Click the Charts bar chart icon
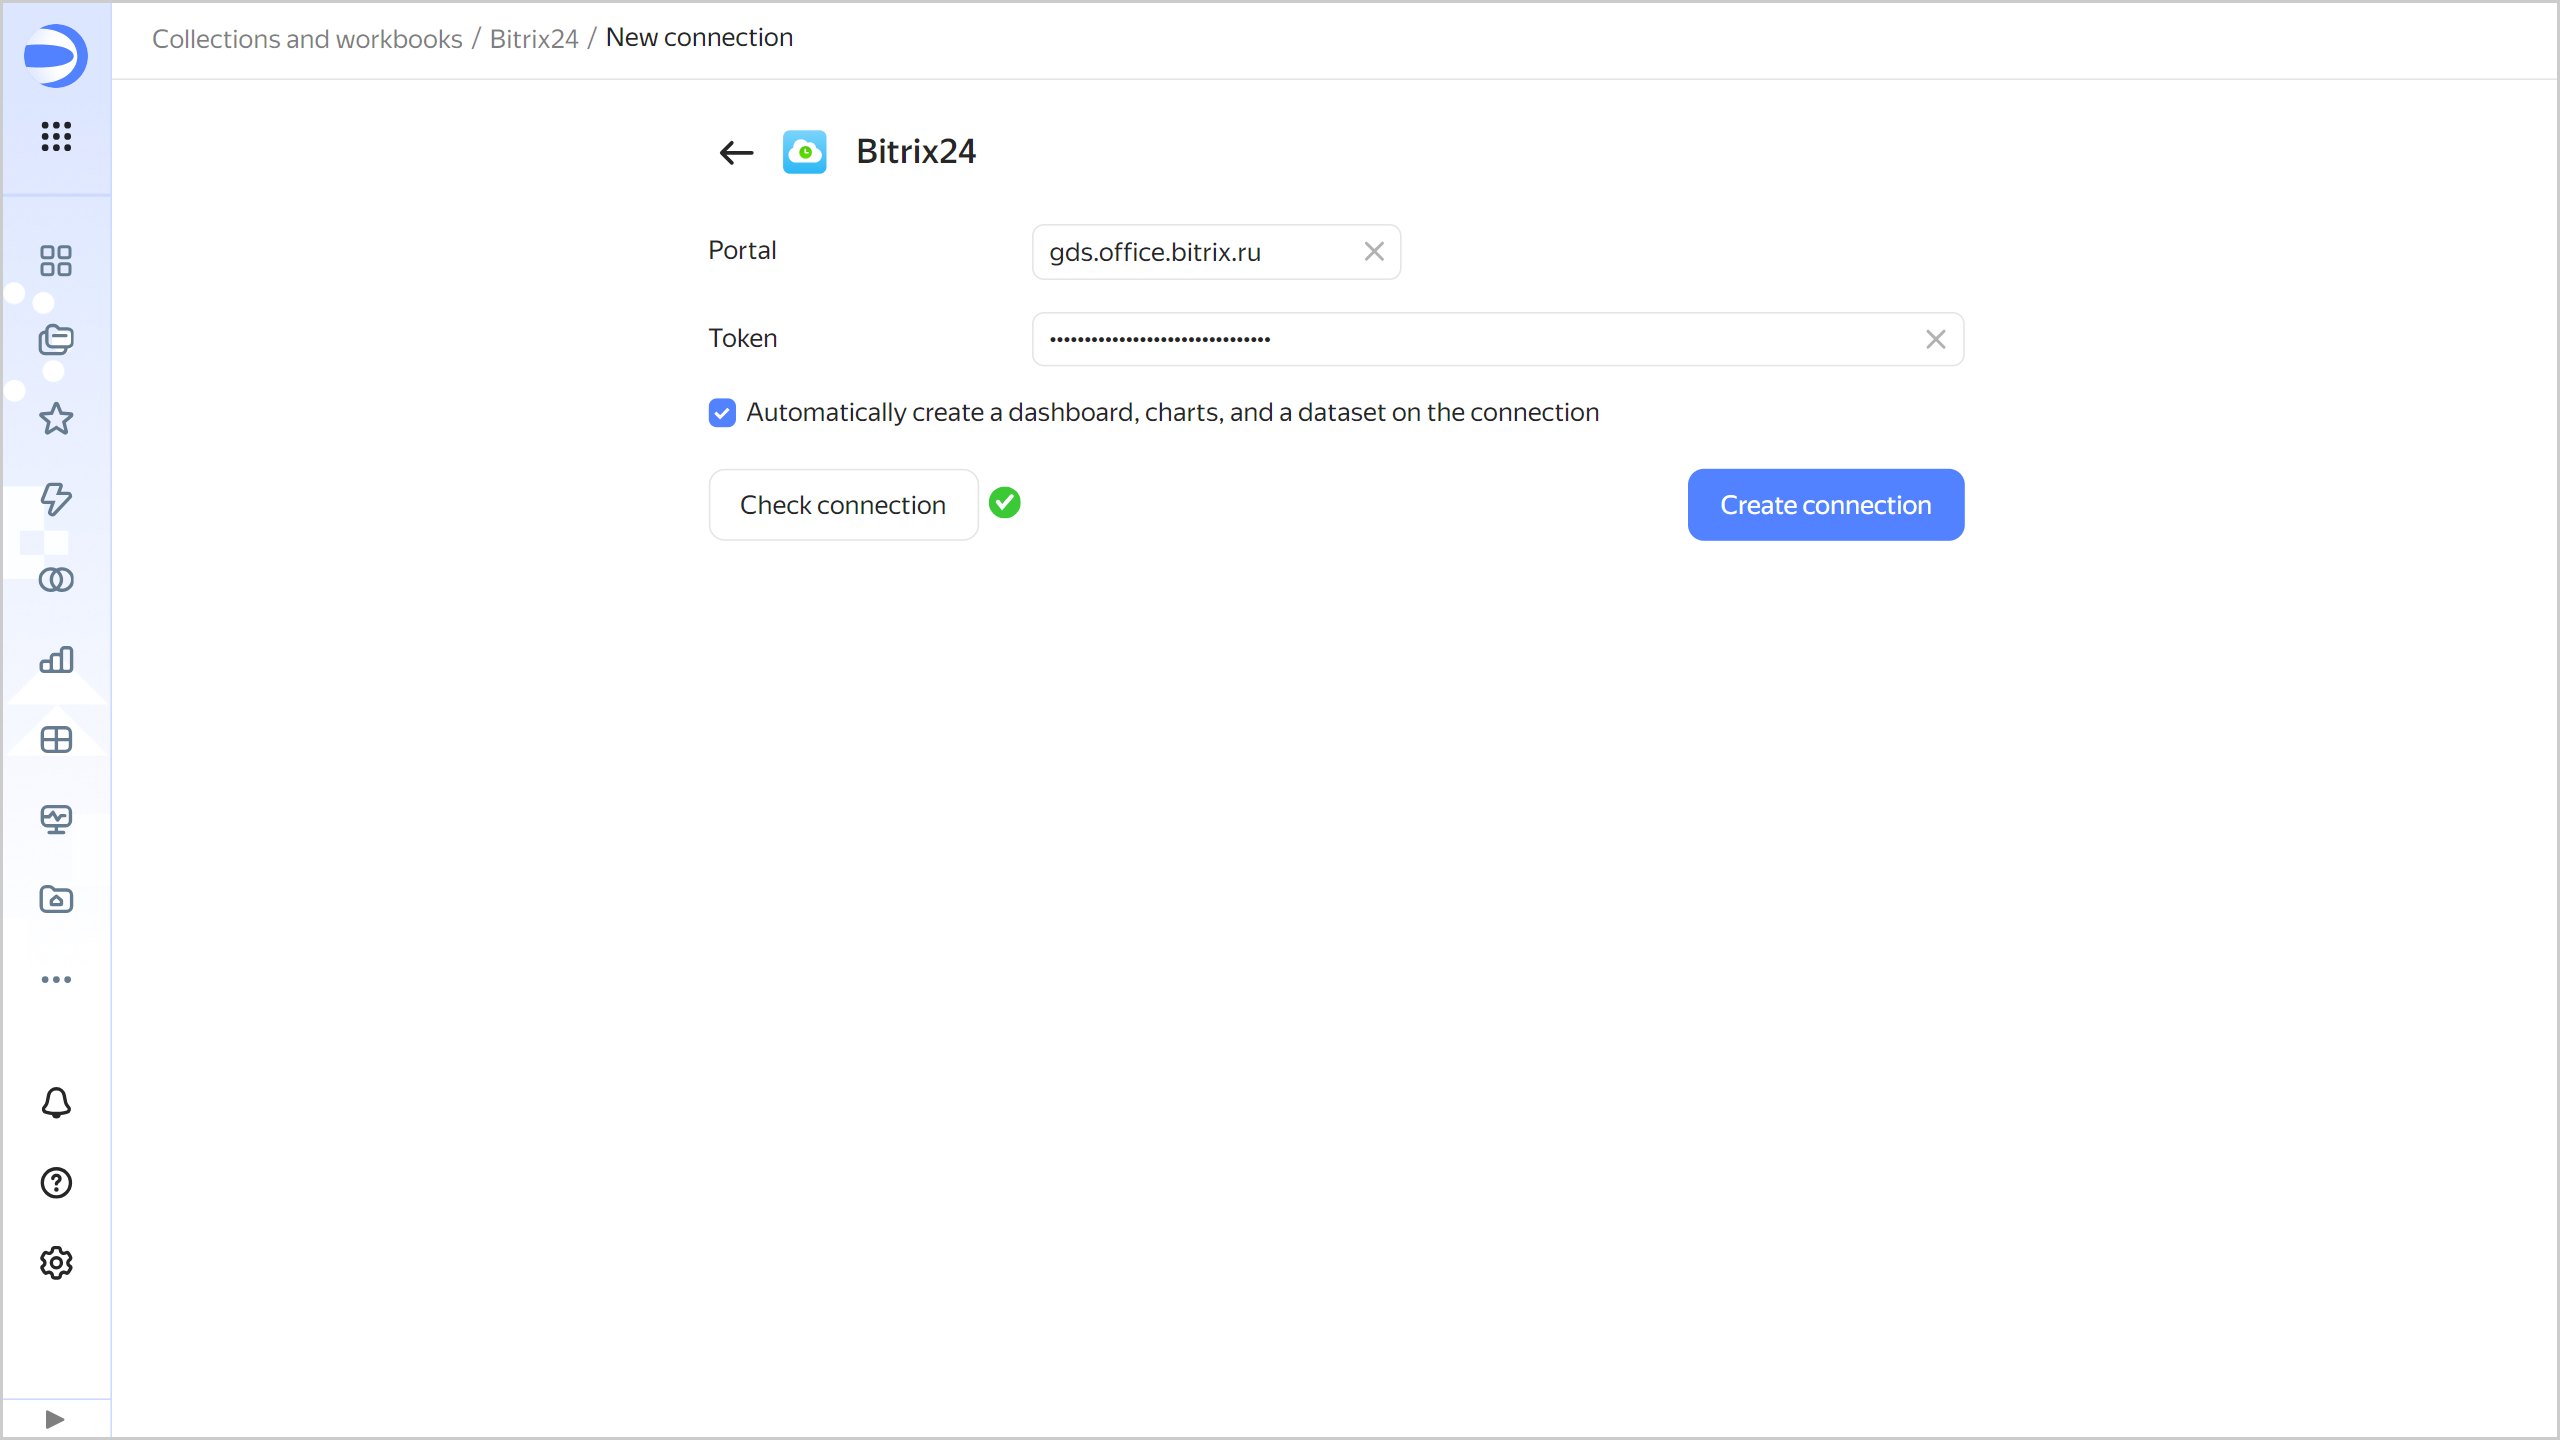Viewport: 2560px width, 1440px height. point(56,659)
